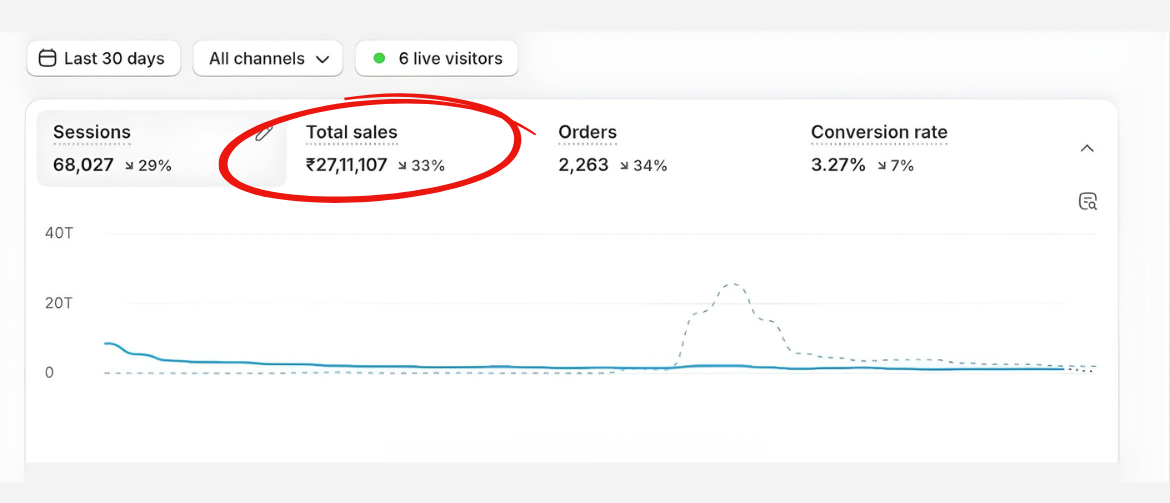
Task: Click the dashed line peak on the chart
Action: [733, 284]
